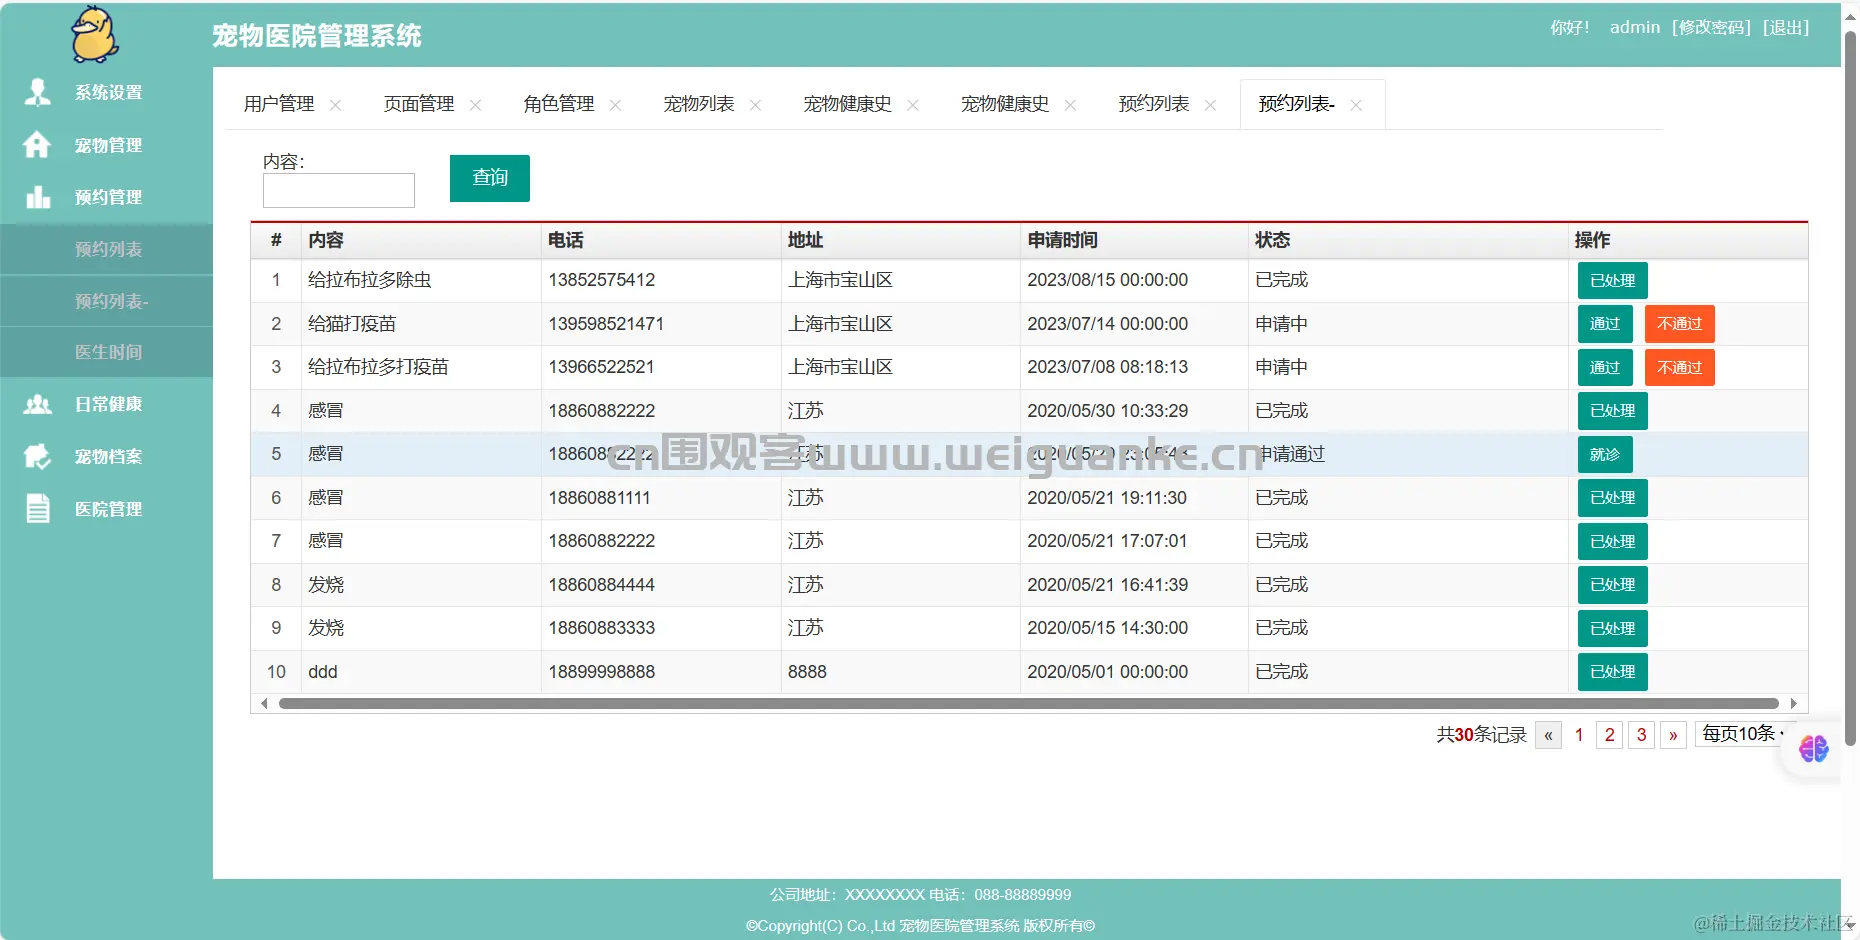Go to the previous page «
This screenshot has height=940, width=1860.
pos(1548,735)
